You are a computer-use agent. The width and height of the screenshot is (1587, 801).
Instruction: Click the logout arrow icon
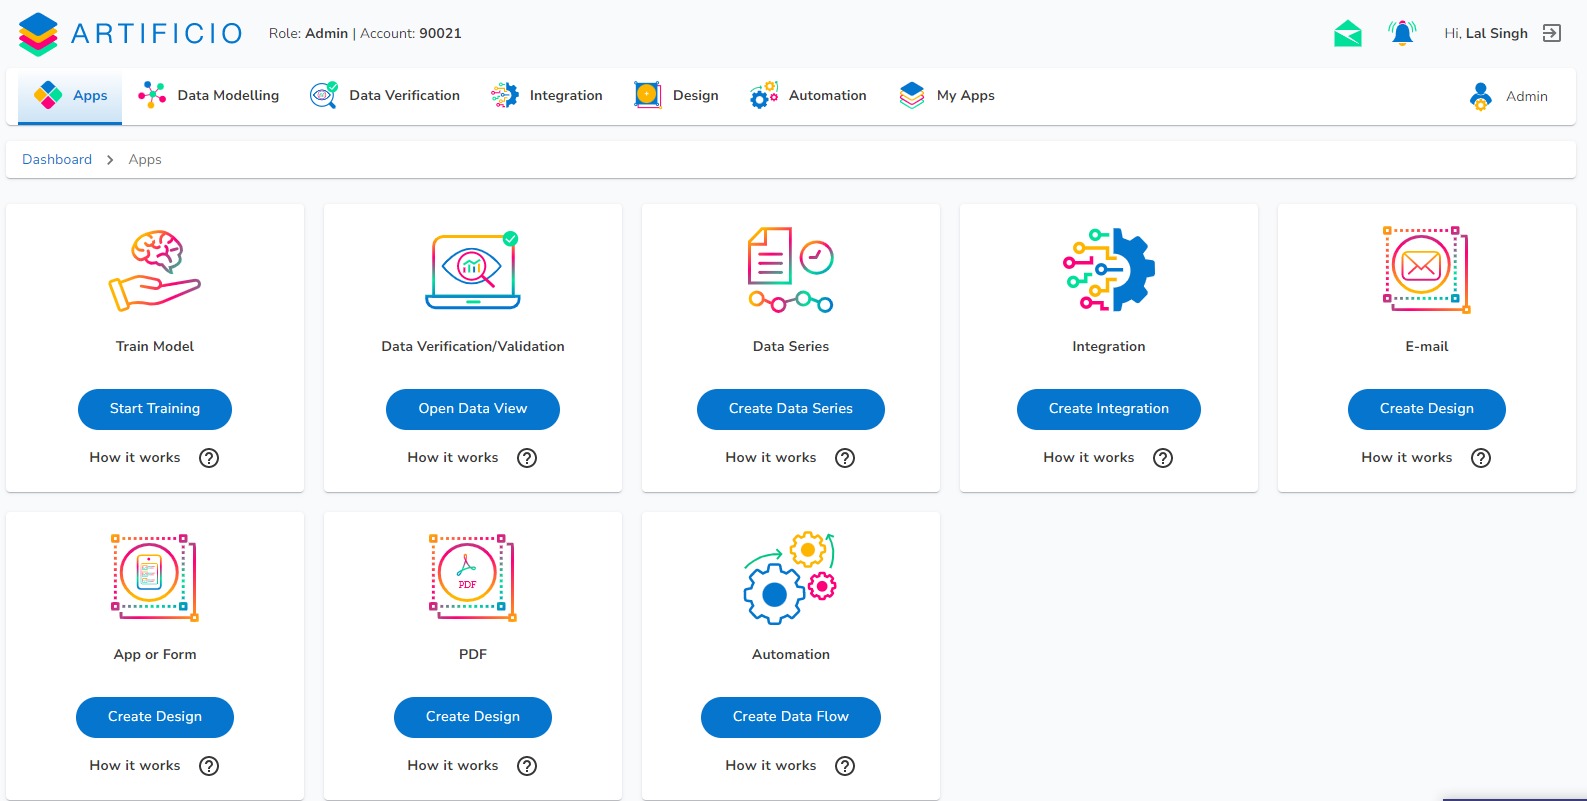(x=1551, y=33)
